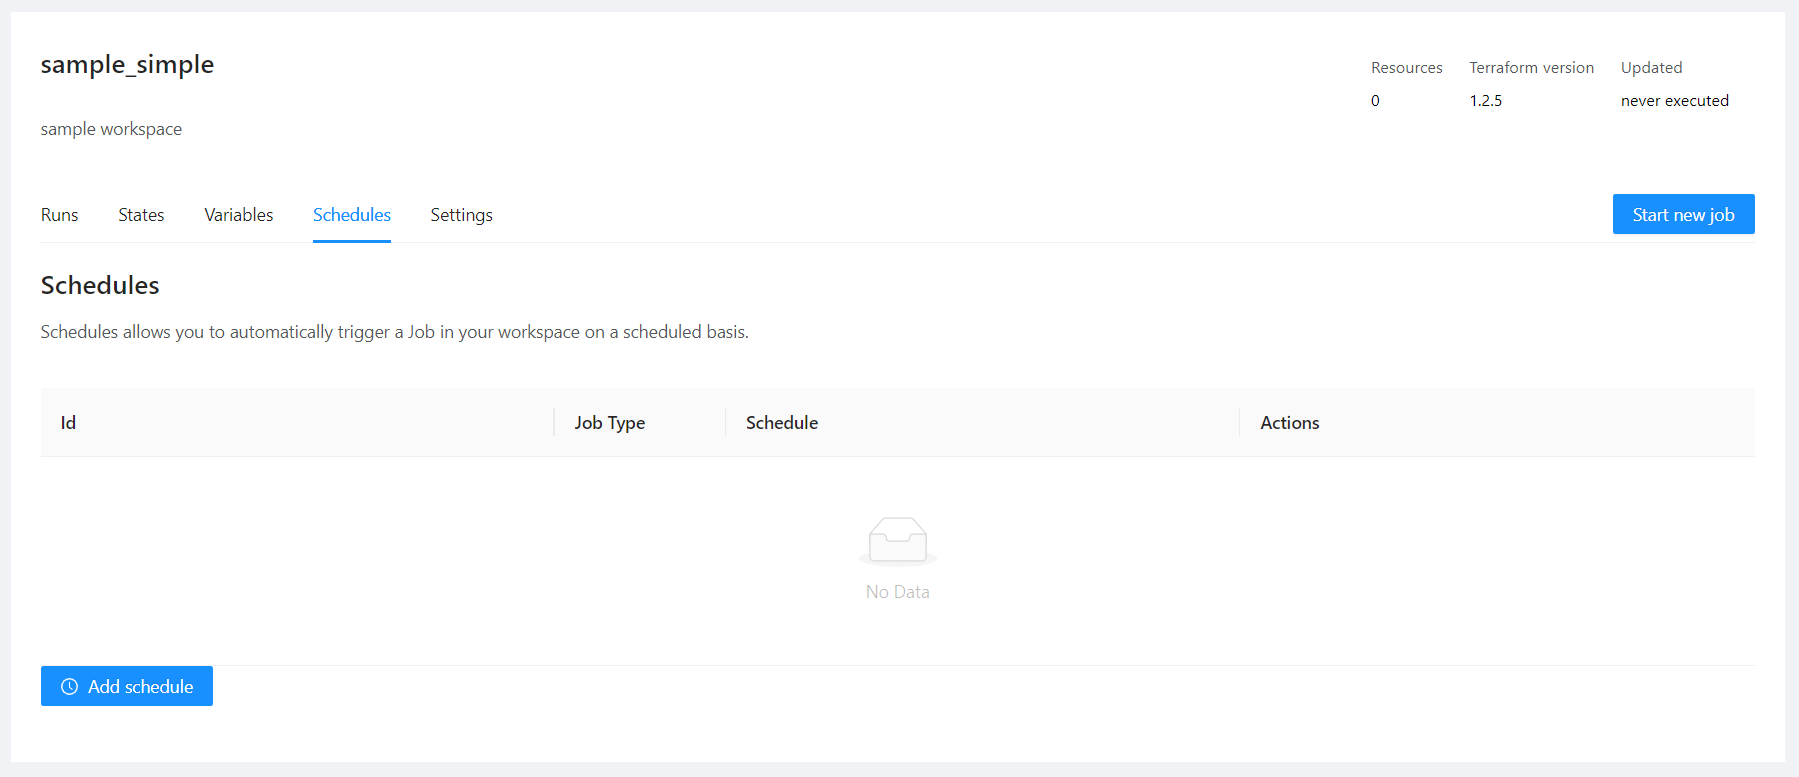Viewport: 1799px width, 777px height.
Task: Open the Runs tab
Action: [59, 215]
